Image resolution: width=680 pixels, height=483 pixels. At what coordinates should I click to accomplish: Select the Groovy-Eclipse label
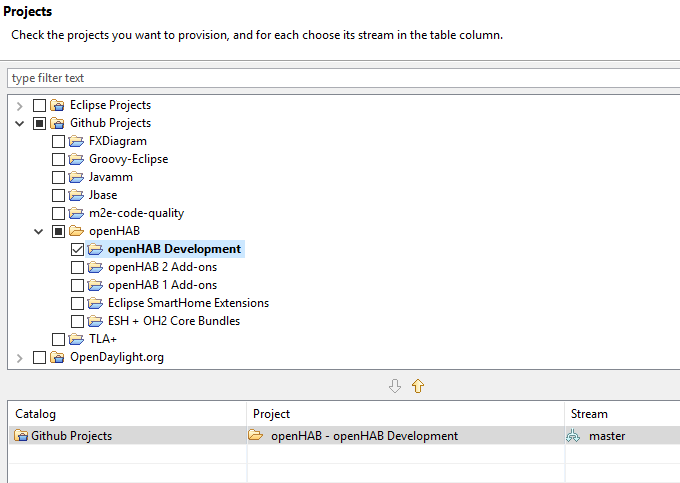pos(128,159)
